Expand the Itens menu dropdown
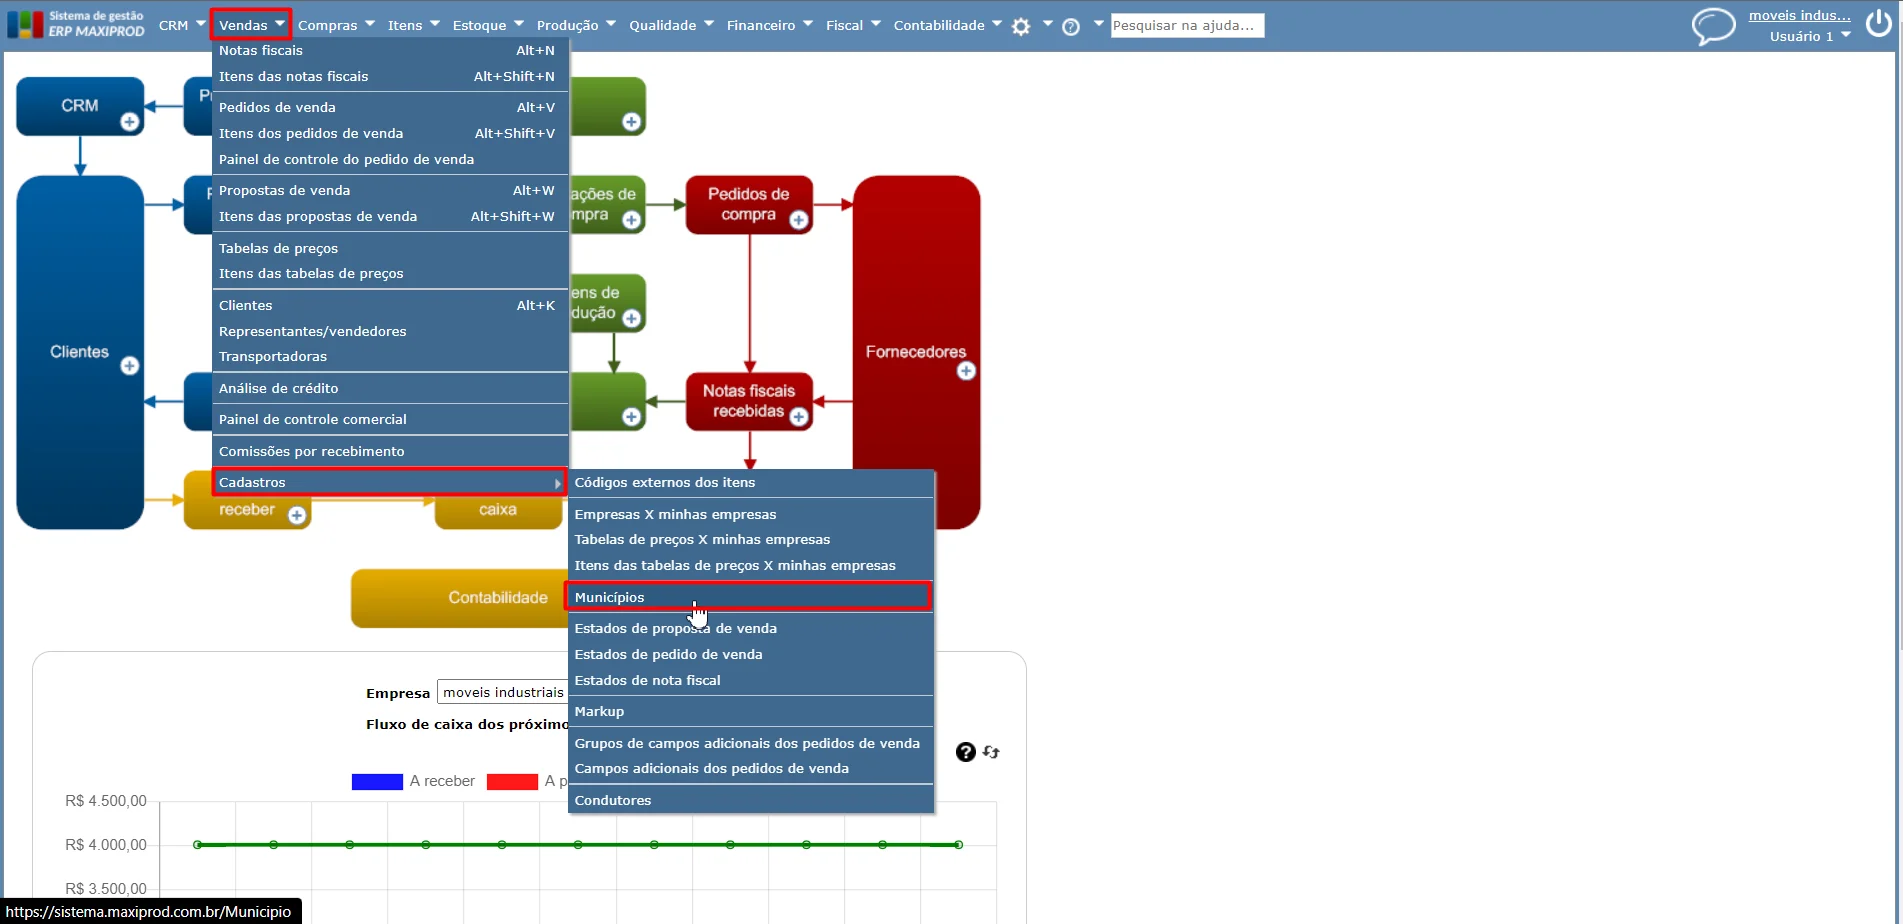 tap(413, 25)
